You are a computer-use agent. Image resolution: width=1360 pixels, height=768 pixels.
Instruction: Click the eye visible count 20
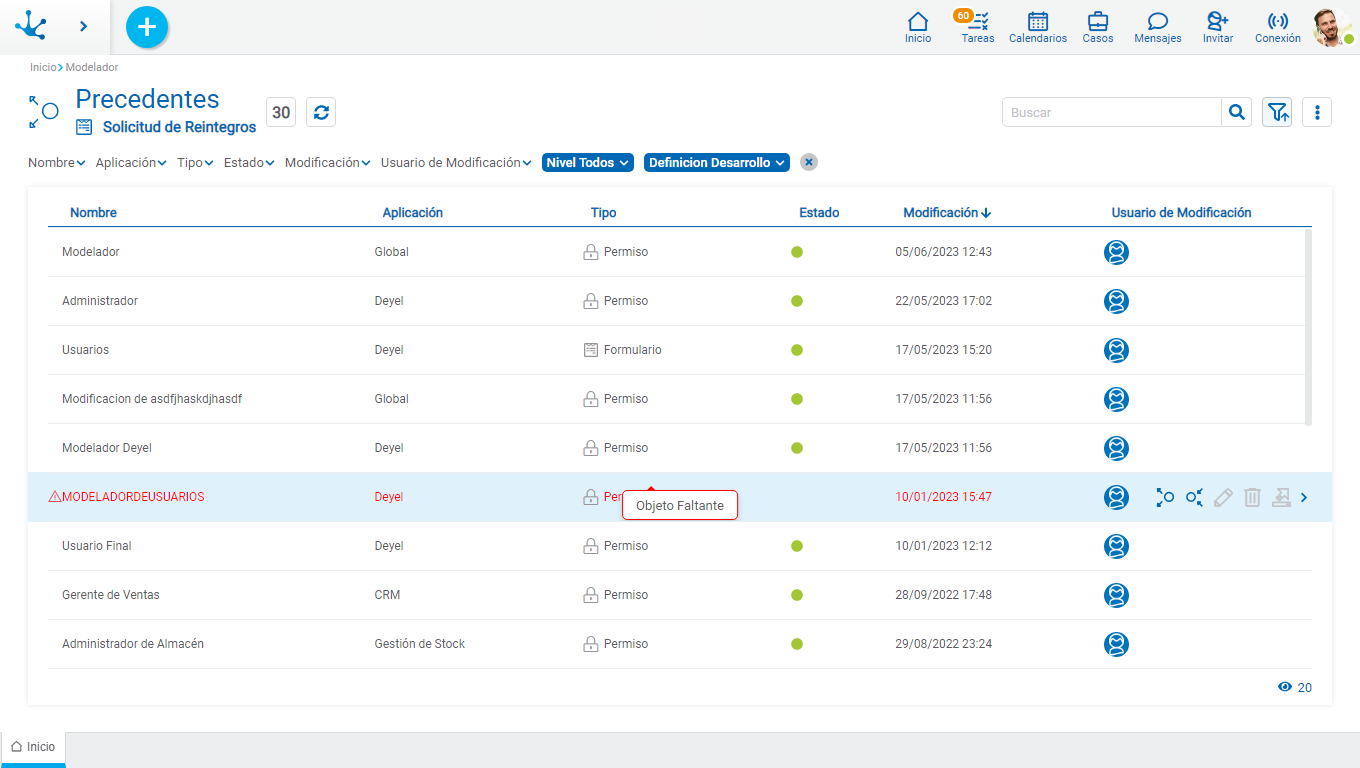(x=1295, y=687)
